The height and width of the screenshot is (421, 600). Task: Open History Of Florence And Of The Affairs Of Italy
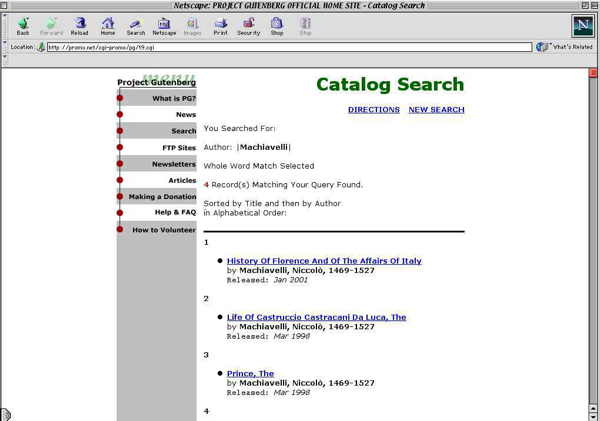324,261
